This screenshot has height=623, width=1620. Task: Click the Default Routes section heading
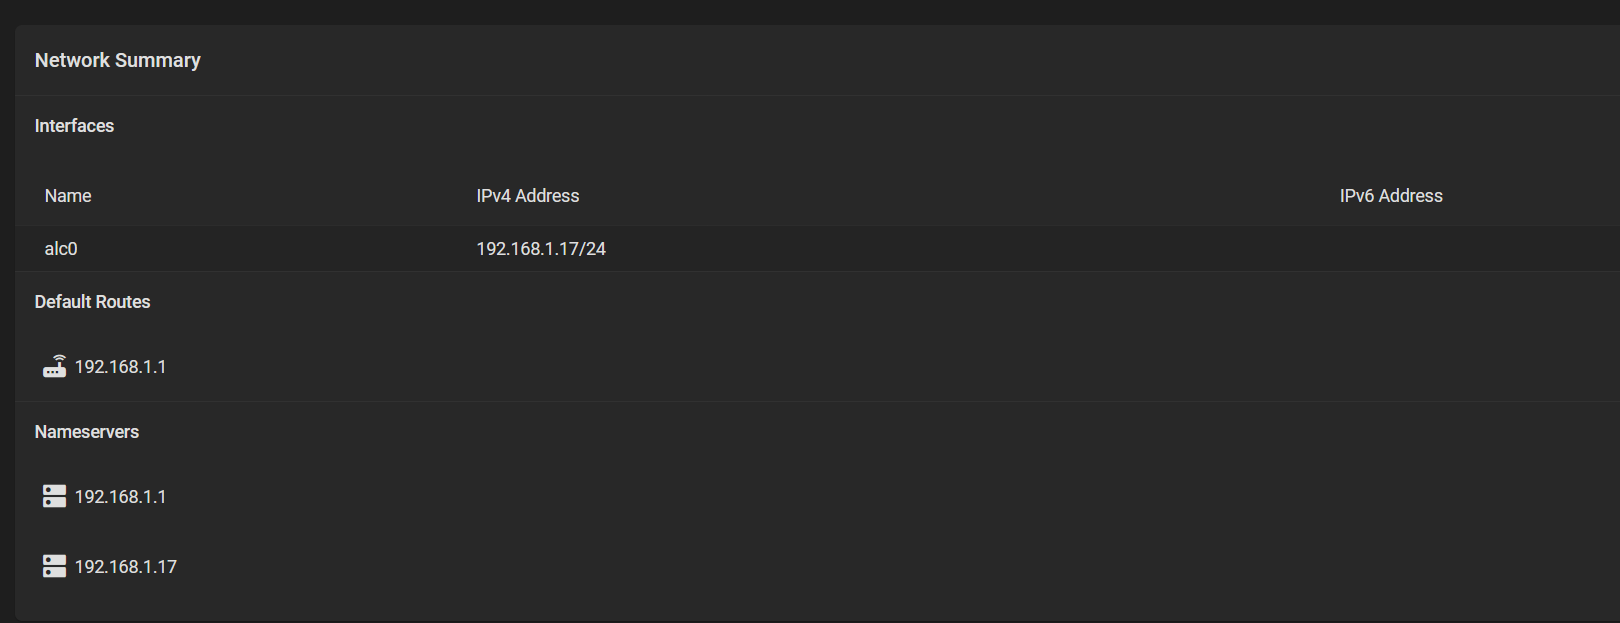(92, 302)
